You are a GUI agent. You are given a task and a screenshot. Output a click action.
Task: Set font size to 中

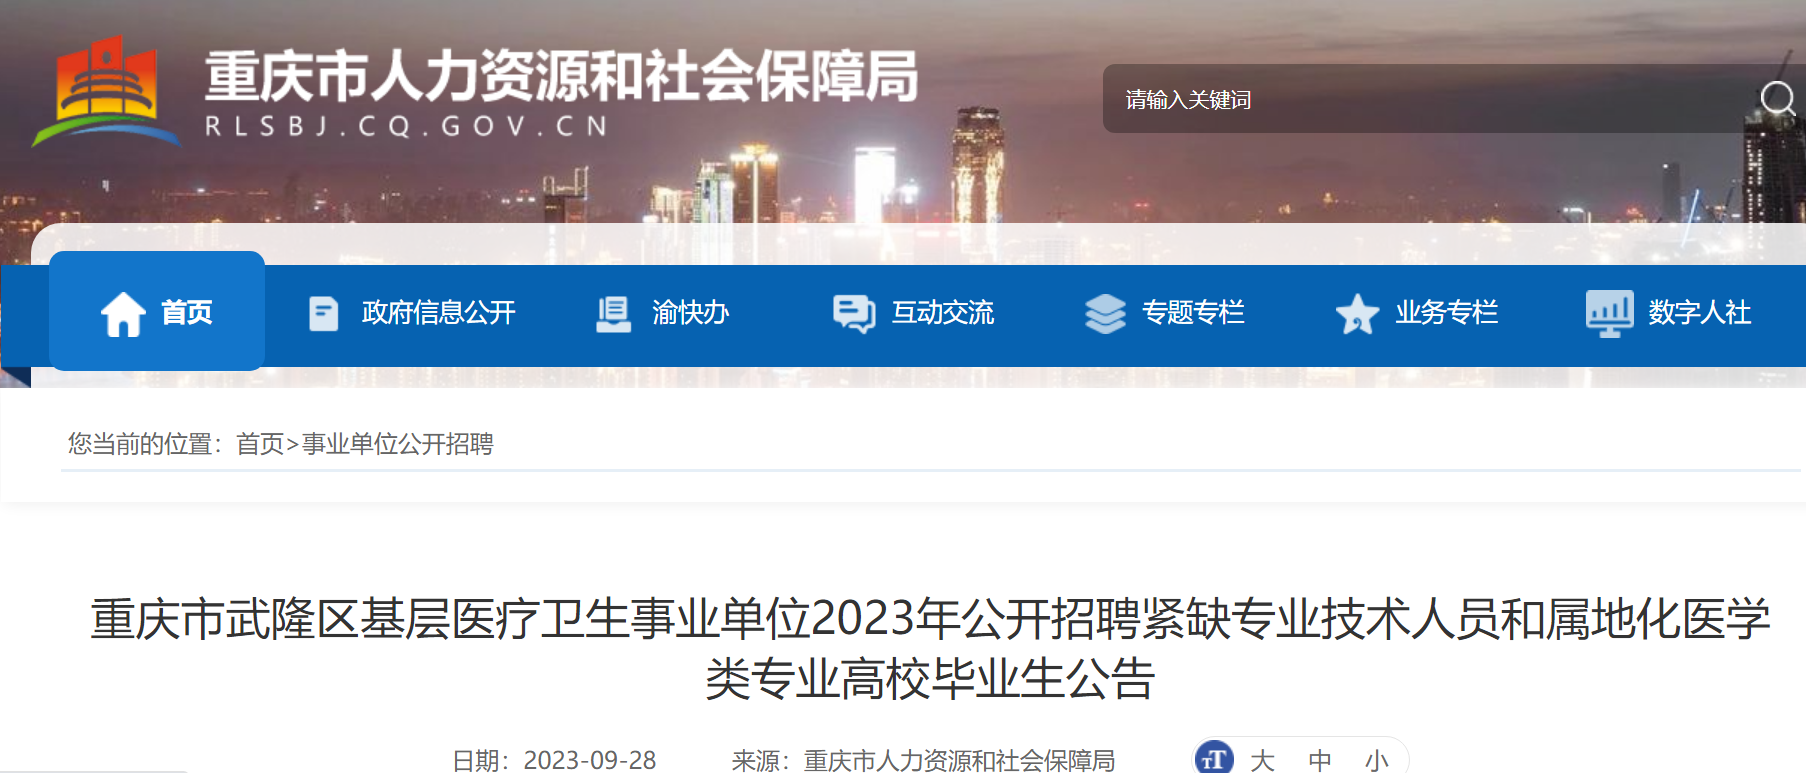1320,761
